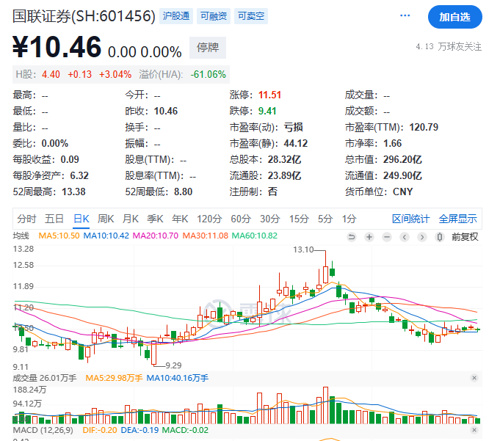Click 总市值 value 296.20亿
This screenshot has height=441, width=500.
[x=402, y=159]
